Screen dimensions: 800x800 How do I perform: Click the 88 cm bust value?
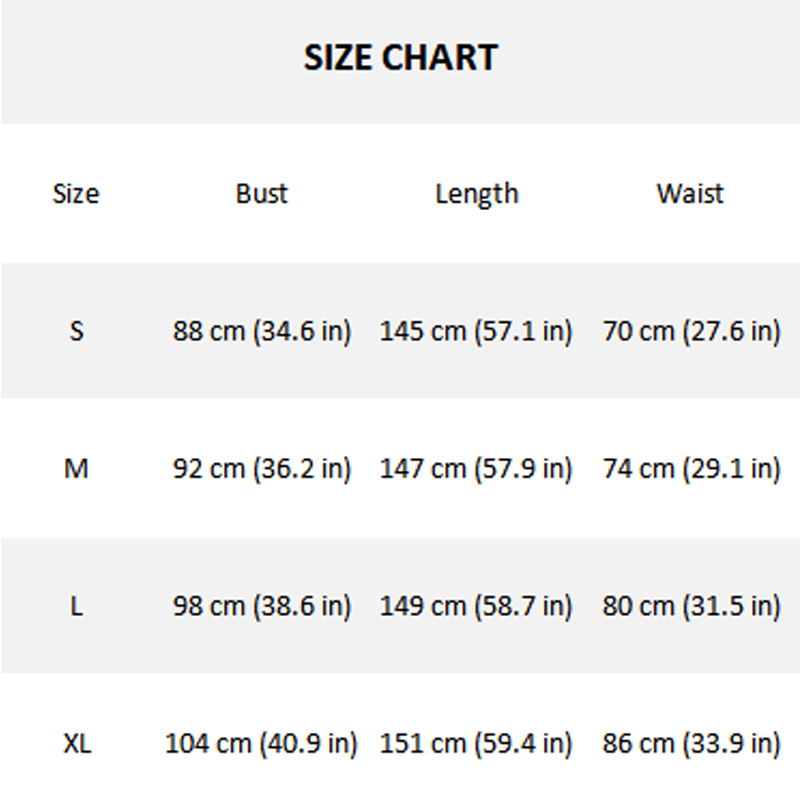(262, 331)
